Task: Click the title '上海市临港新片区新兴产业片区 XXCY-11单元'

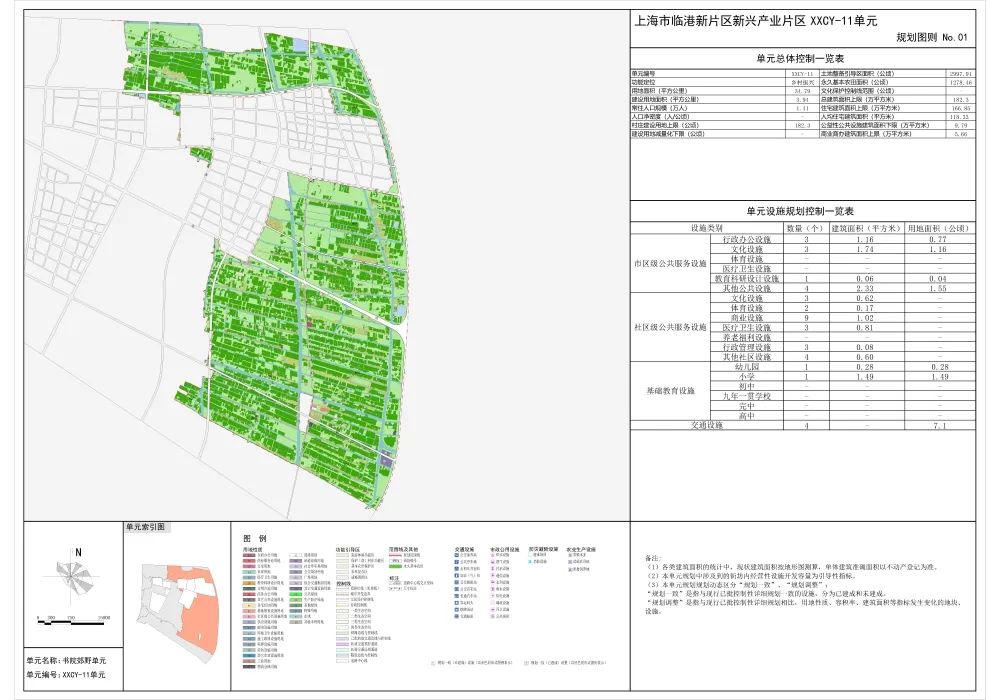Action: point(755,21)
